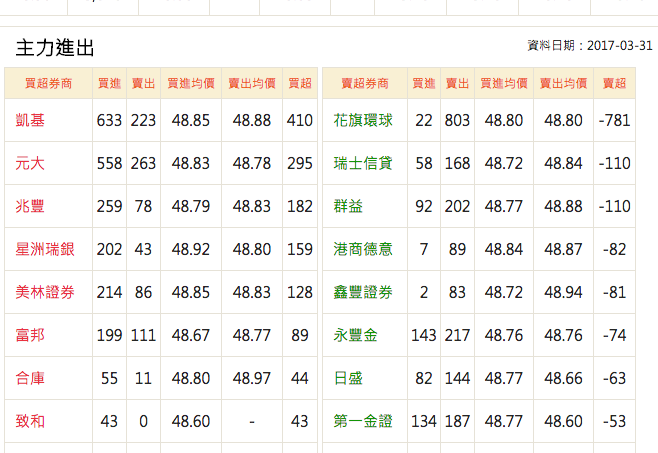Open broker link 花旗環球

coord(363,120)
